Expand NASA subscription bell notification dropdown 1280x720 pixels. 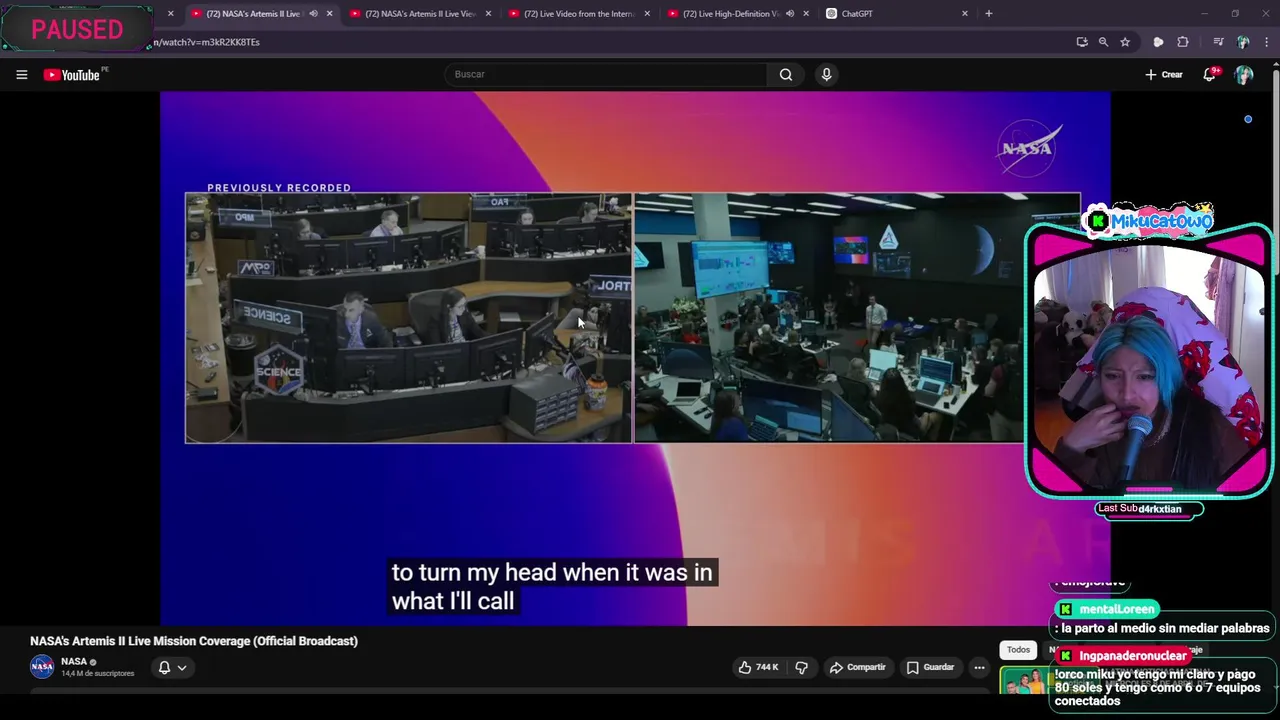coord(172,667)
